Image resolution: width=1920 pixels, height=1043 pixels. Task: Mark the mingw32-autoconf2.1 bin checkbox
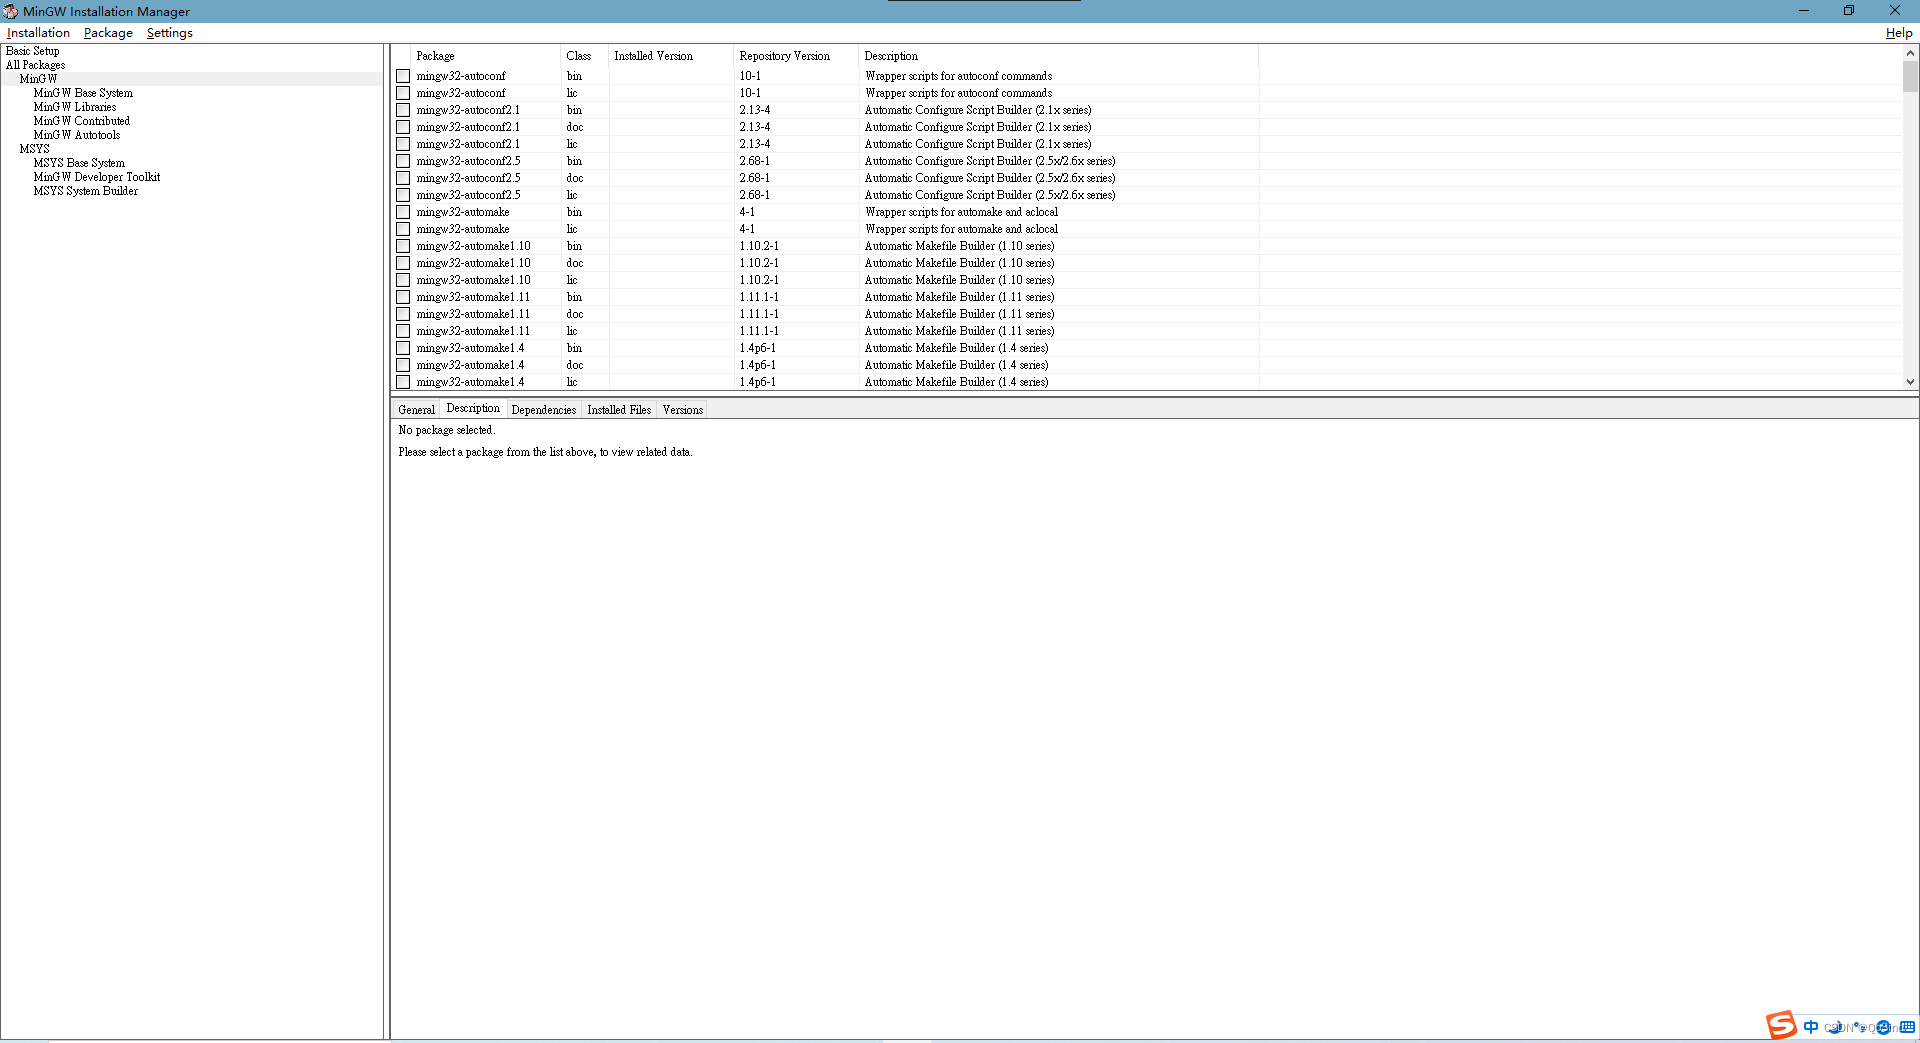(403, 110)
